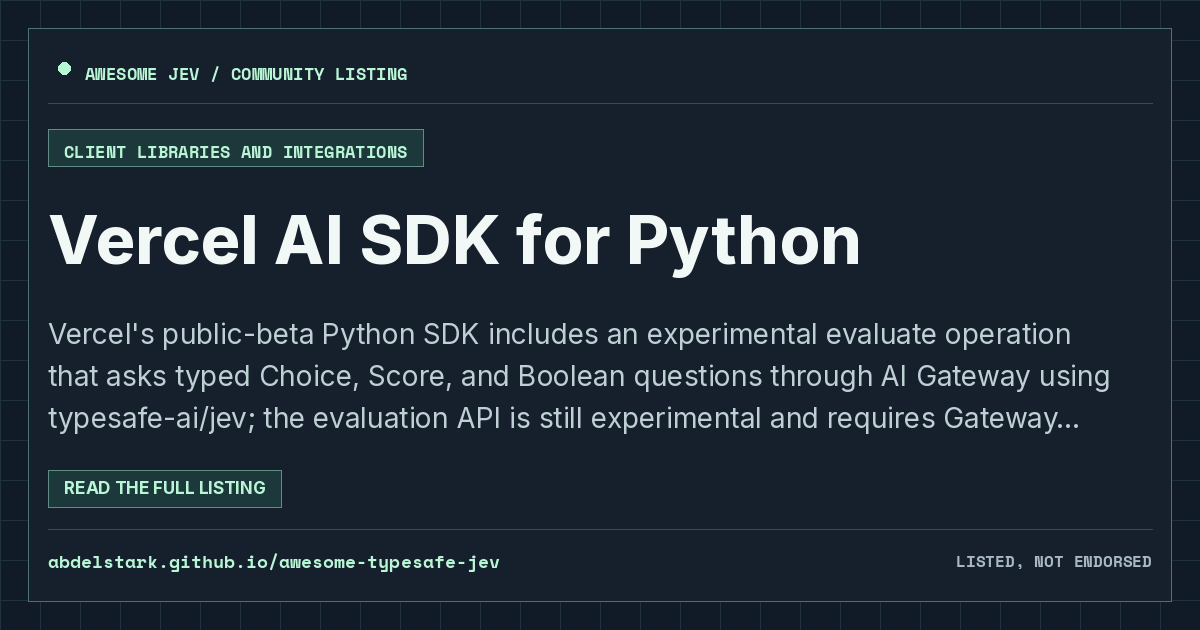Click the Vercel AI SDK for Python title
This screenshot has height=630, width=1200.
tap(454, 241)
